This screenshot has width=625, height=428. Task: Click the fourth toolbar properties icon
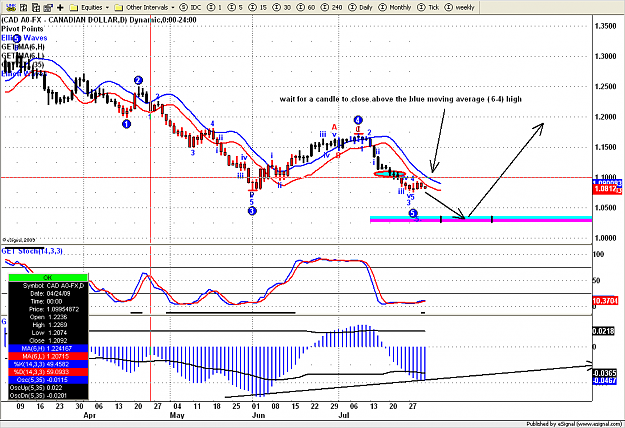[x=48, y=7]
